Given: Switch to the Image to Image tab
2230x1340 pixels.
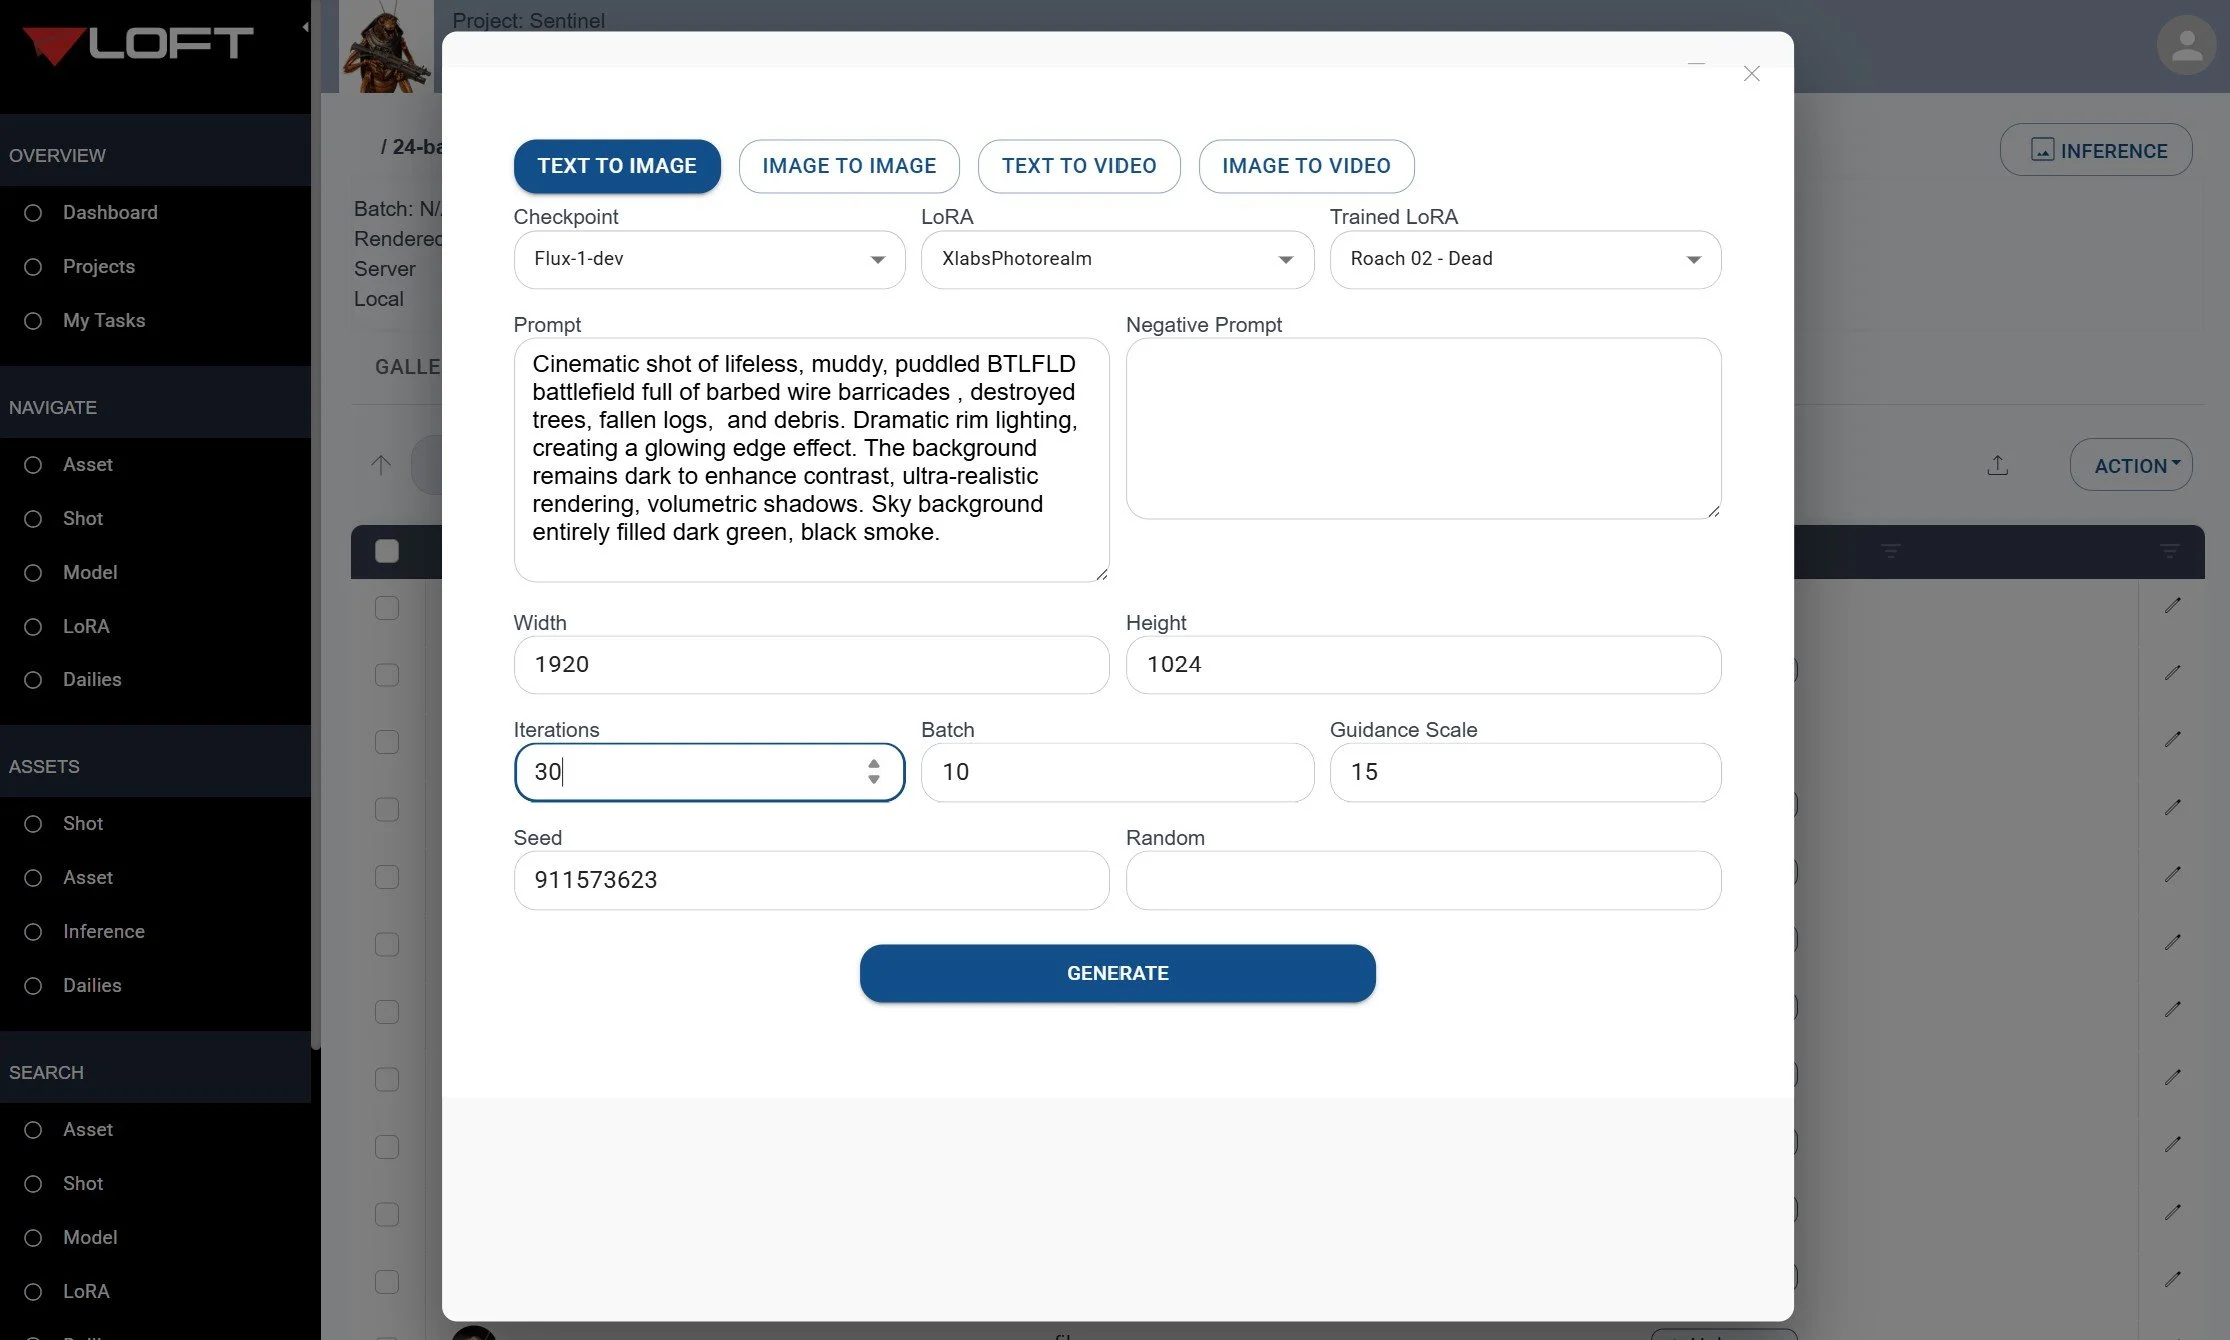Looking at the screenshot, I should click(x=849, y=166).
